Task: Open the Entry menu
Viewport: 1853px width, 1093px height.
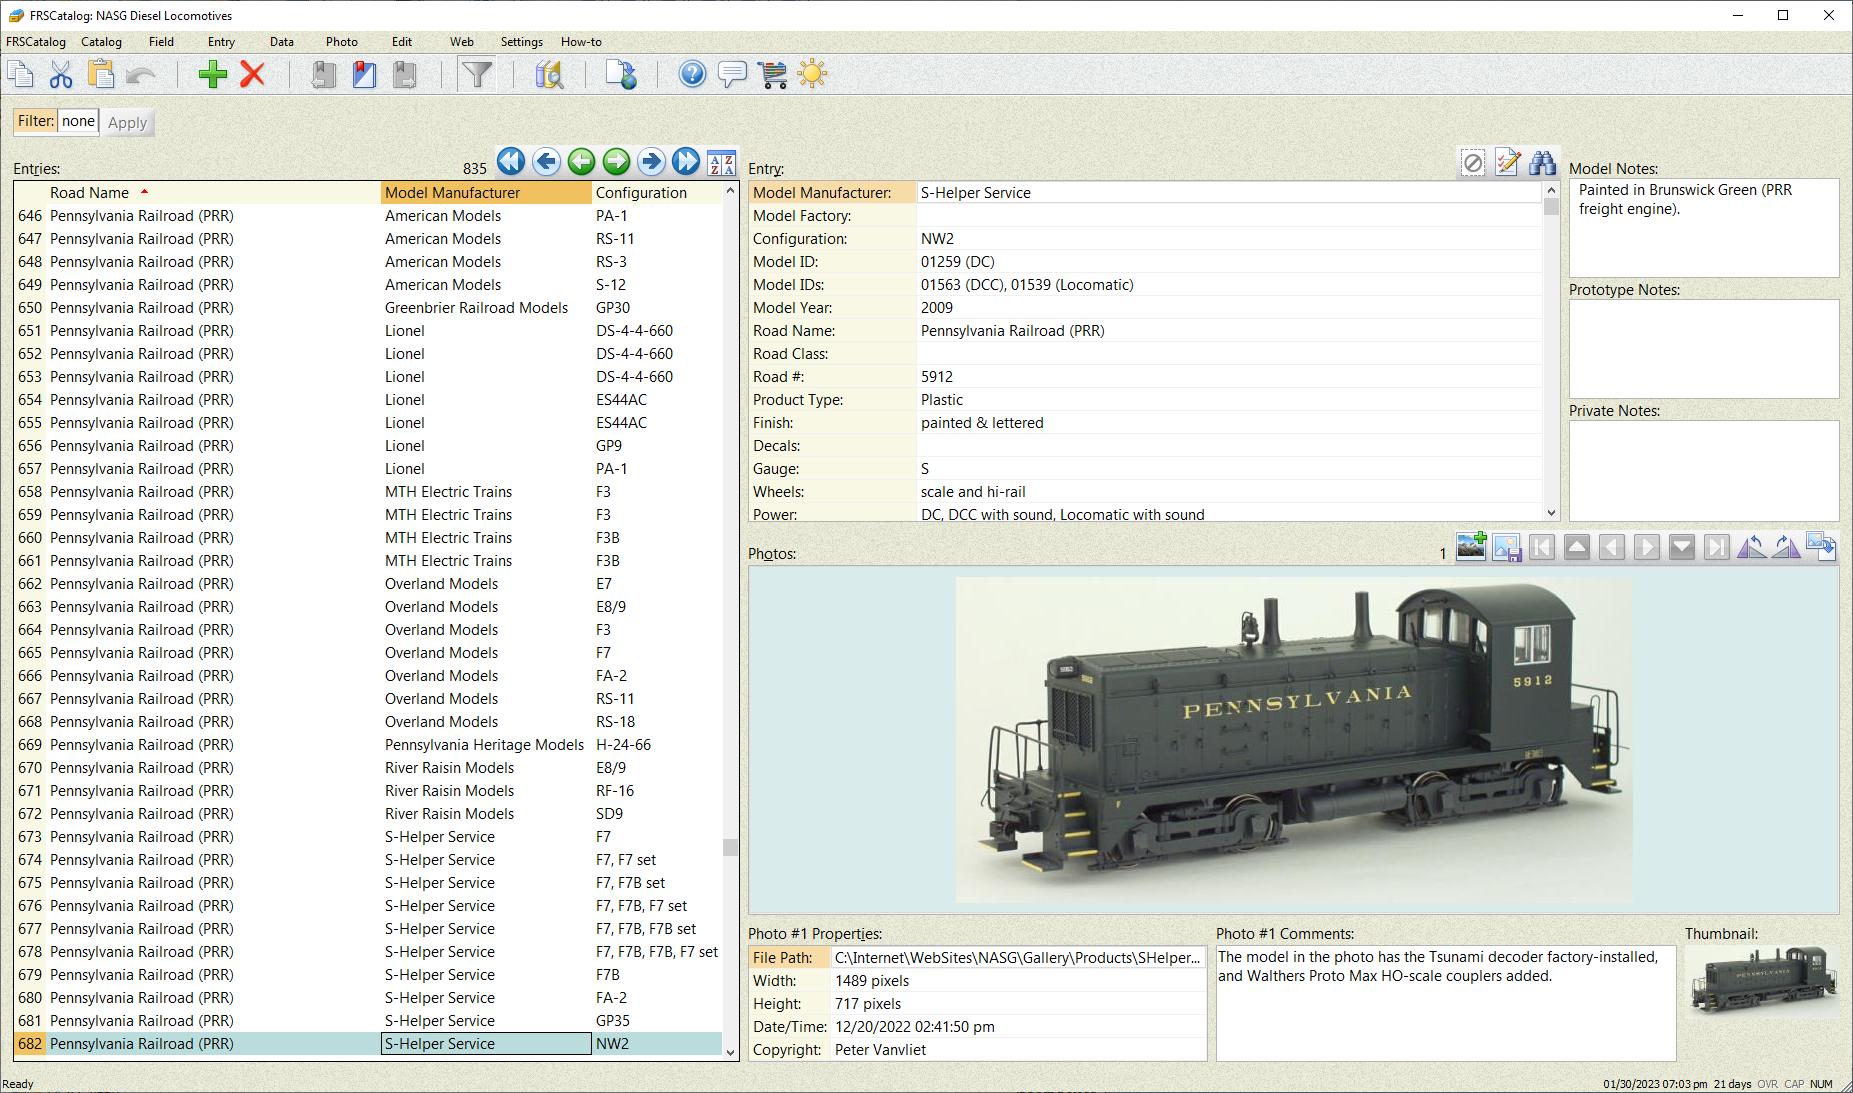Action: (221, 41)
